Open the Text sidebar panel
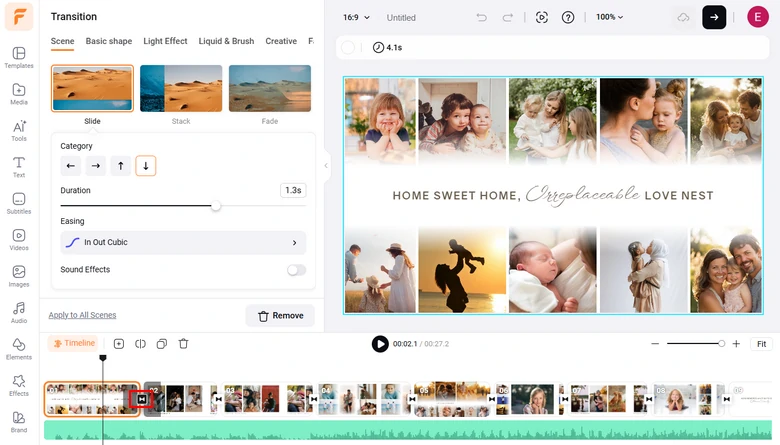This screenshot has width=780, height=445. coord(19,167)
